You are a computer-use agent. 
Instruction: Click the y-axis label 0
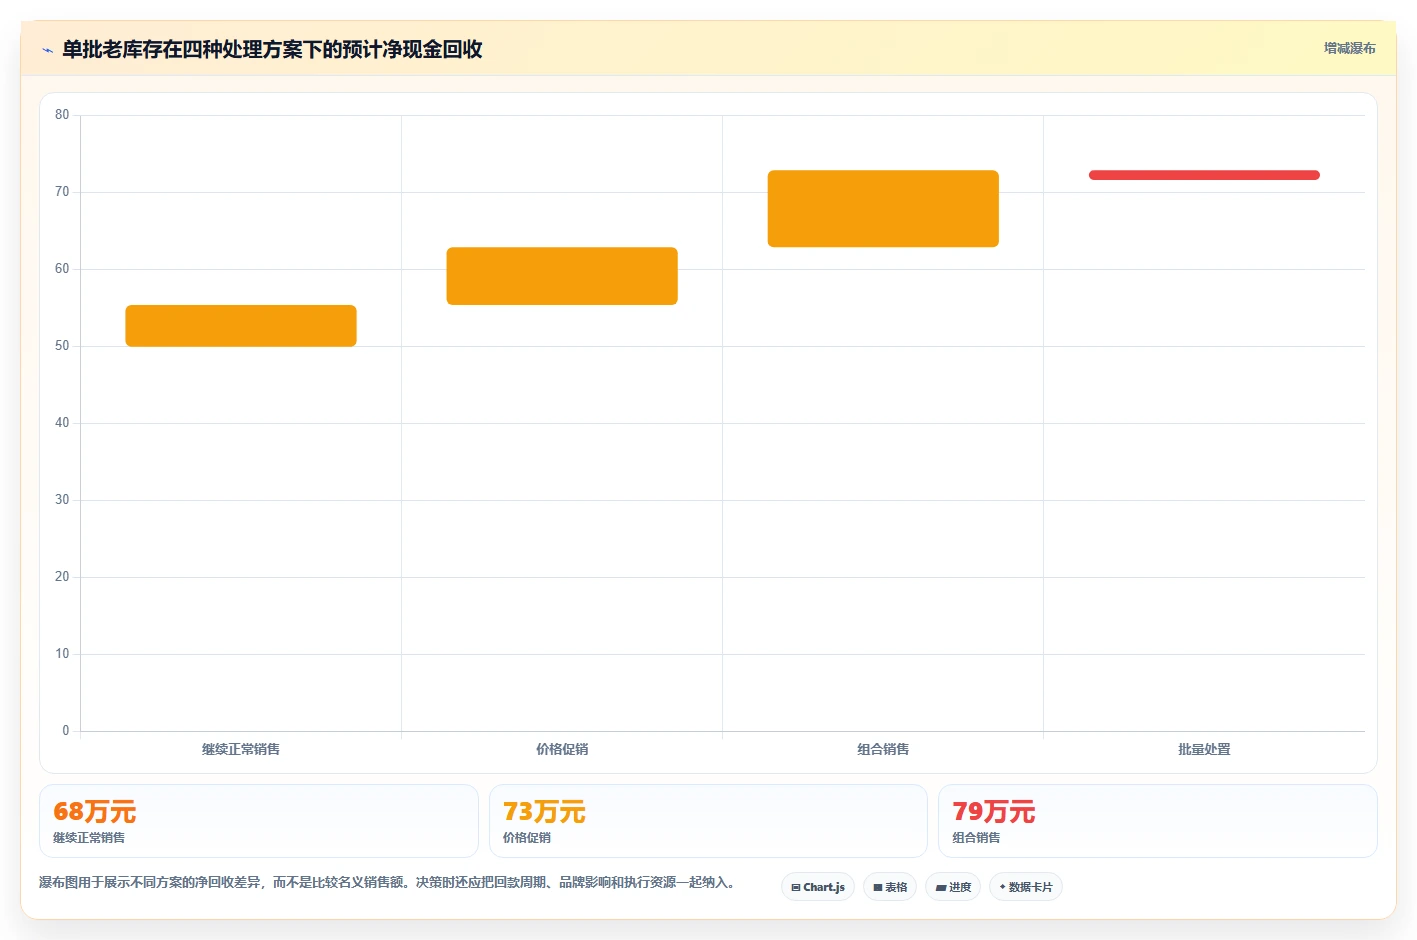coord(66,731)
